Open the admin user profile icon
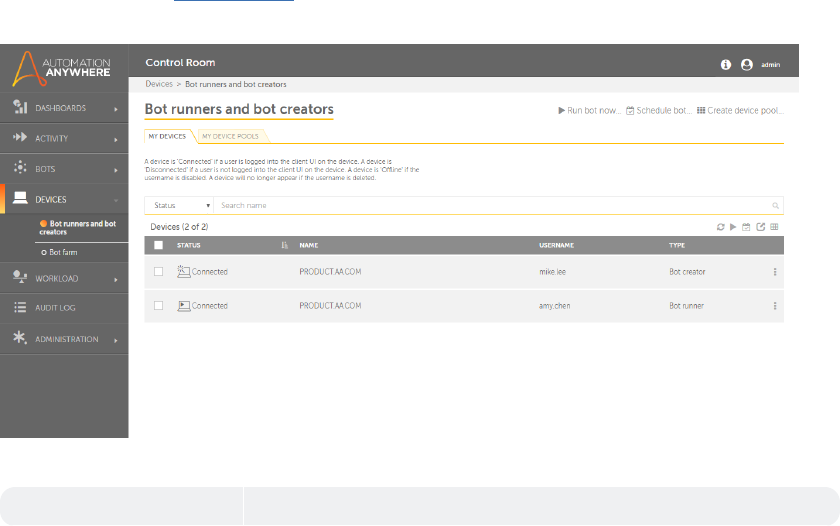This screenshot has height=526, width=840. pos(747,65)
